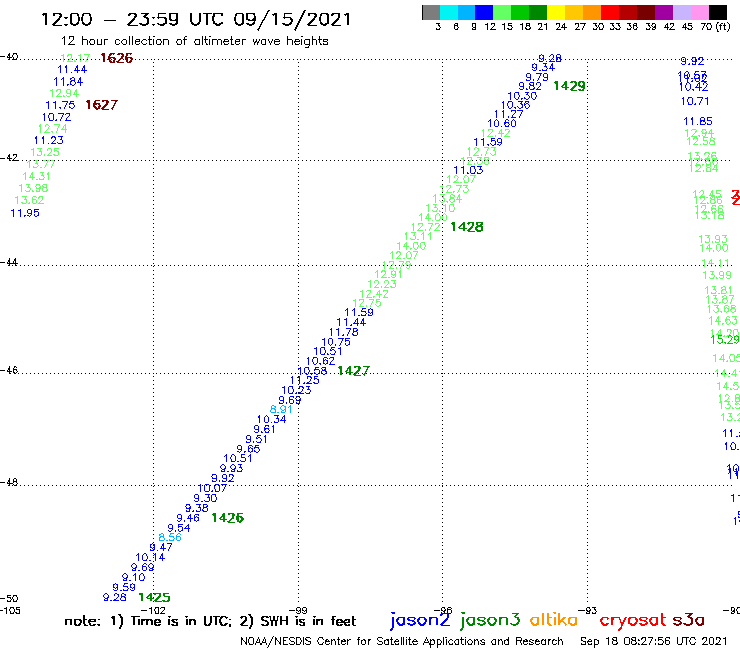Click the wave height value 10.72

tap(57, 117)
